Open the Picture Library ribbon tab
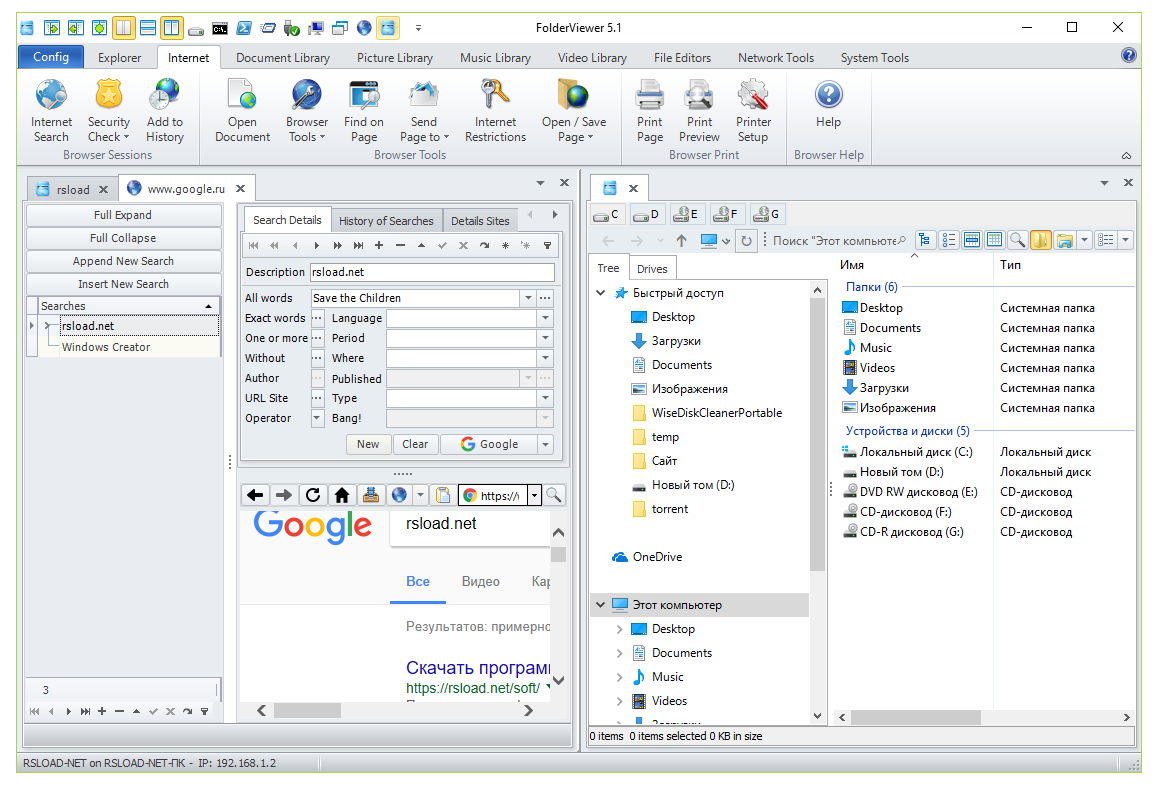The image size is (1156, 792). 394,58
